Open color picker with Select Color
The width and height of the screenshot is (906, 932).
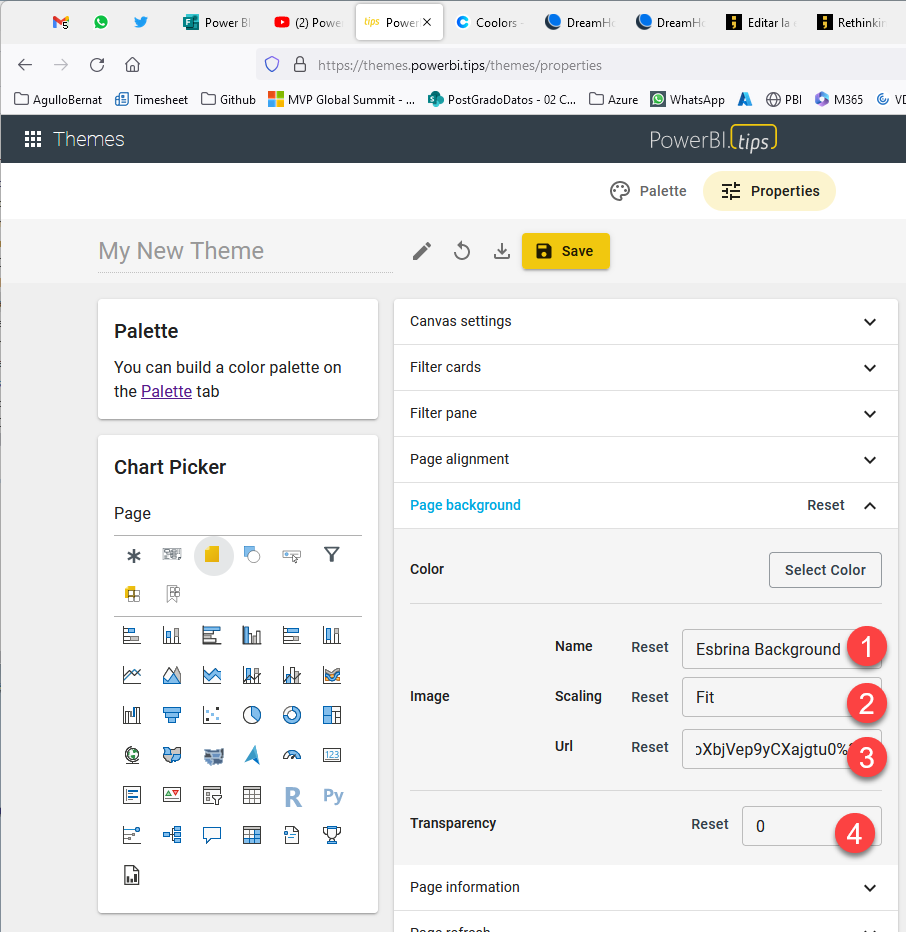coord(824,570)
